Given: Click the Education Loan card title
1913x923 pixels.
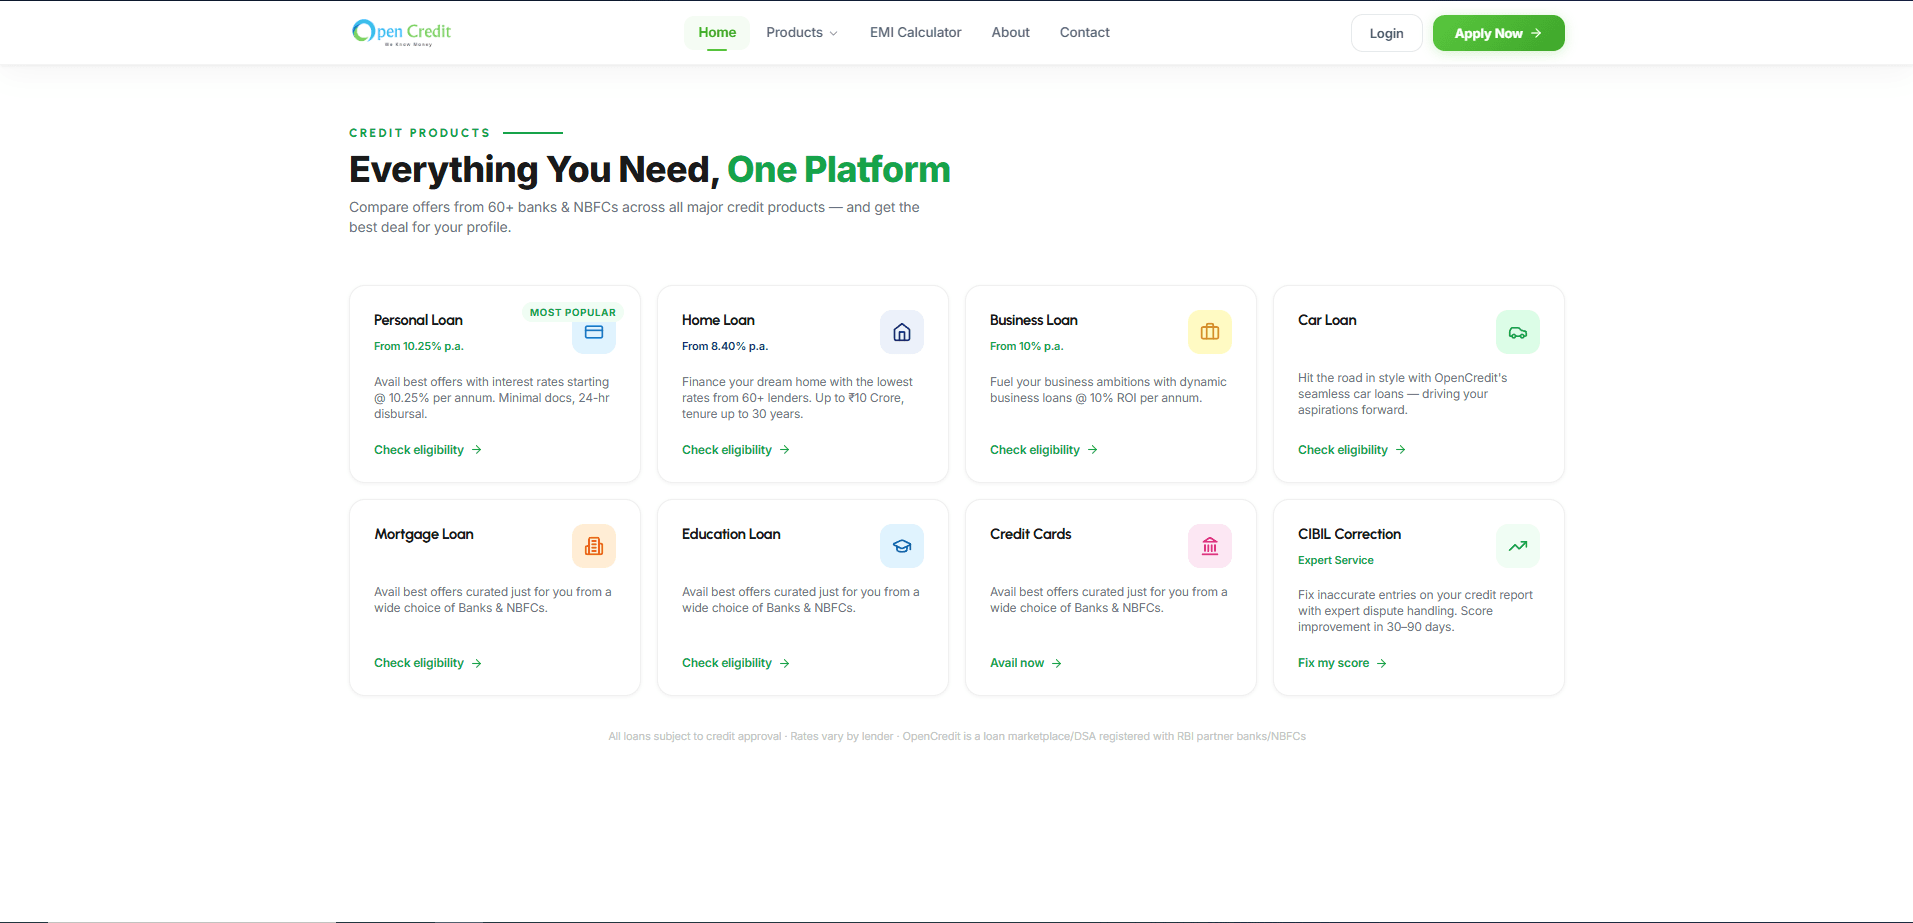Looking at the screenshot, I should pos(731,534).
